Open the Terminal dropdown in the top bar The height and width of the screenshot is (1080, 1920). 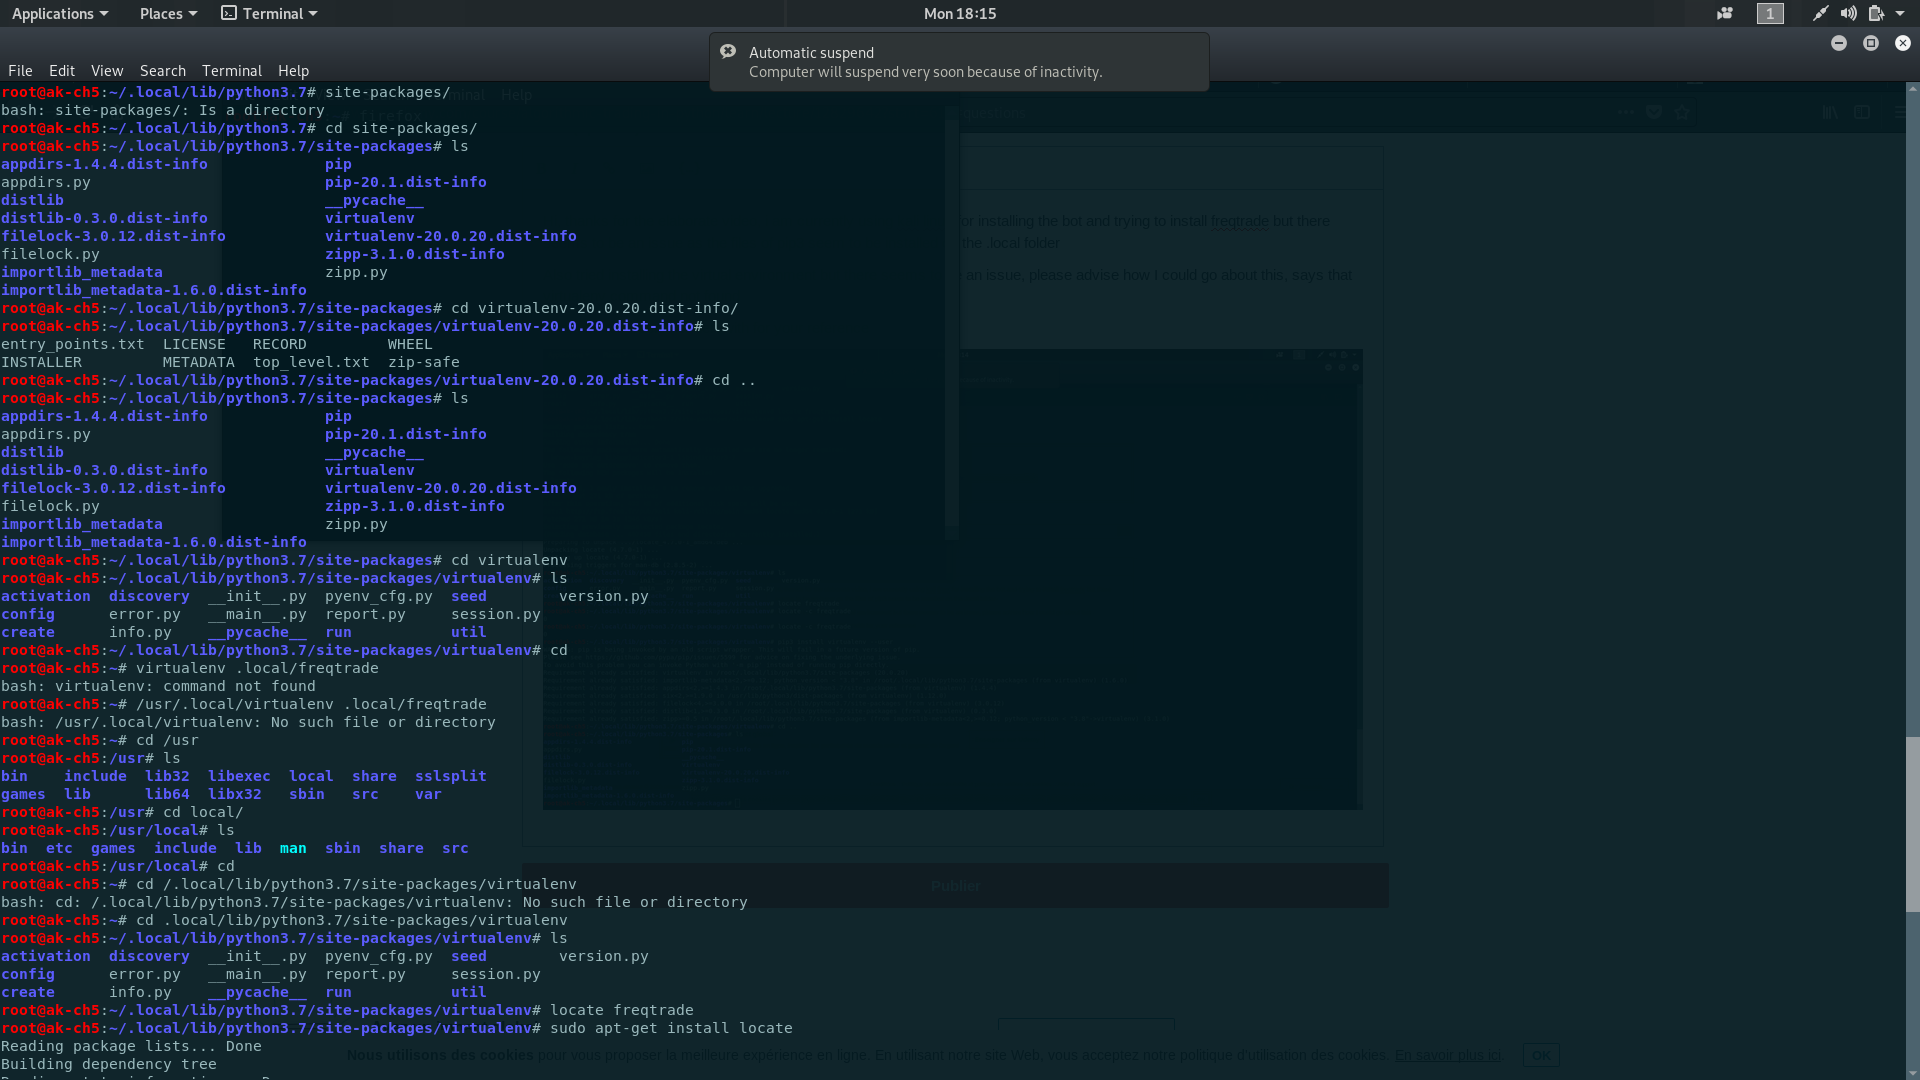point(268,13)
